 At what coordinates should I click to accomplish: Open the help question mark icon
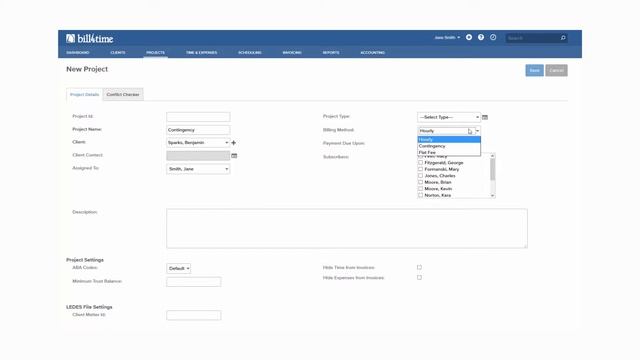pos(481,37)
